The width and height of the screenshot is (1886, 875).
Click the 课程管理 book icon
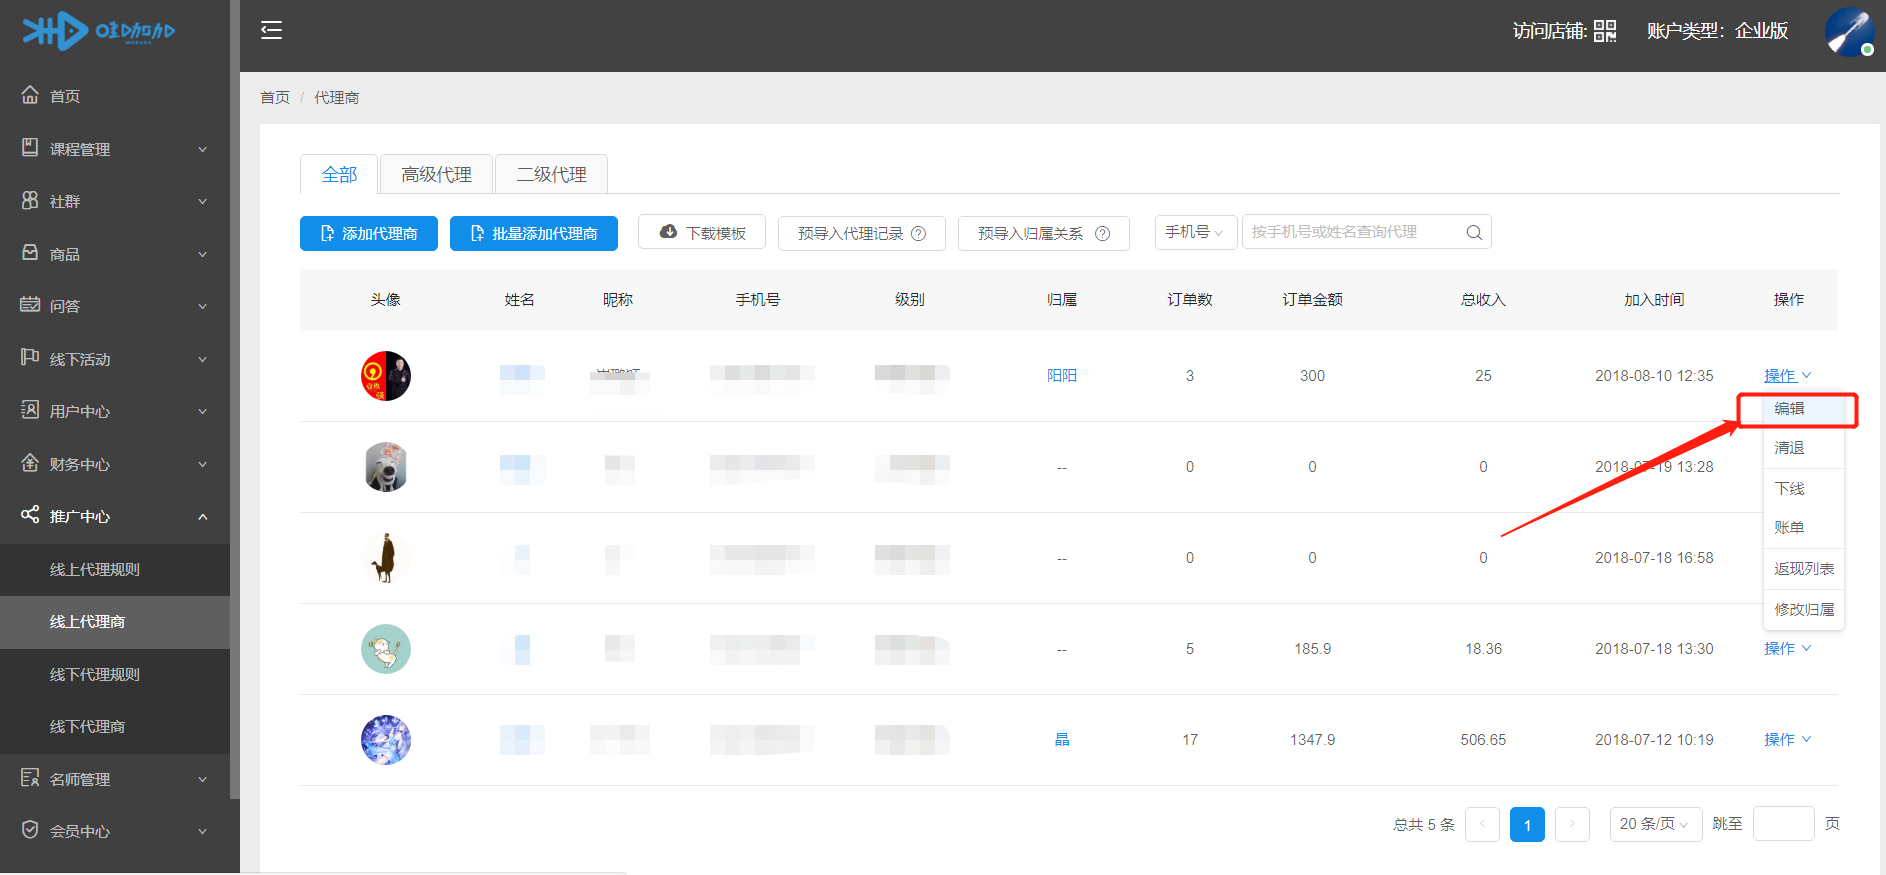pyautogui.click(x=30, y=148)
